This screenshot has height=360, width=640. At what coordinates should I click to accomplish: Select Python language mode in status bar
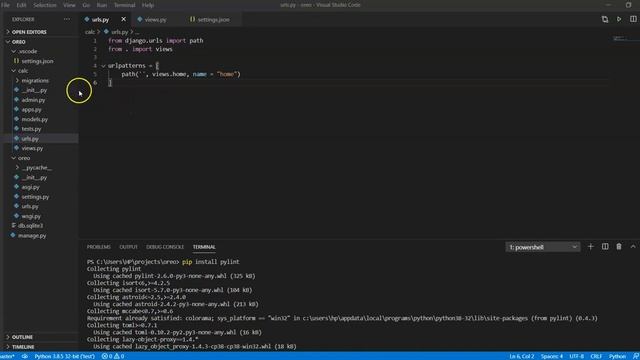point(617,356)
